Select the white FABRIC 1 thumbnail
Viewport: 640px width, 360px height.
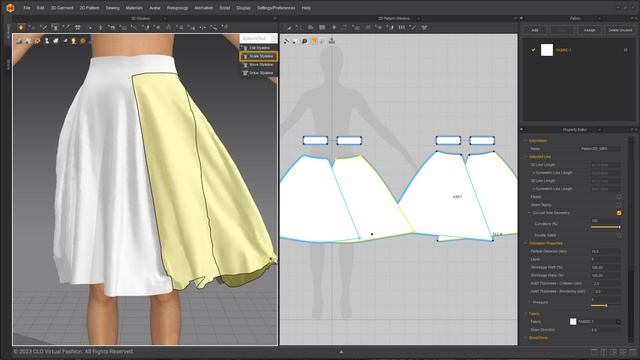547,50
